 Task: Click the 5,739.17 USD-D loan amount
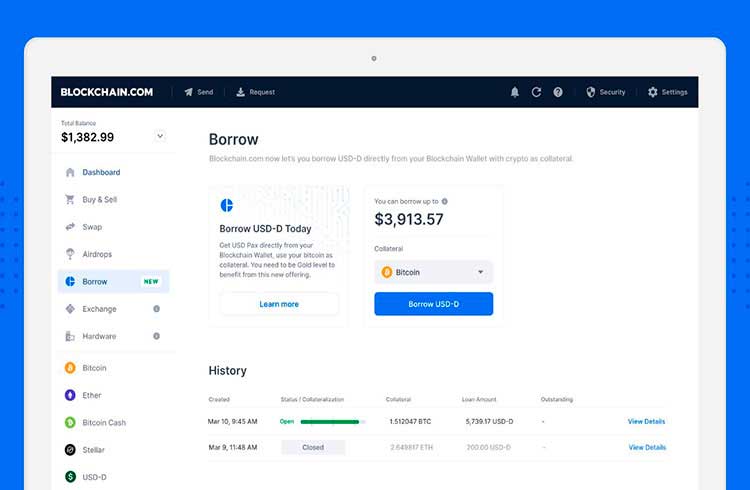[x=489, y=422]
